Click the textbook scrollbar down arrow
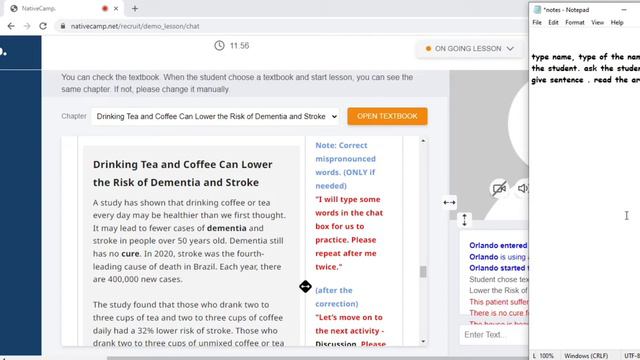 click(423, 341)
